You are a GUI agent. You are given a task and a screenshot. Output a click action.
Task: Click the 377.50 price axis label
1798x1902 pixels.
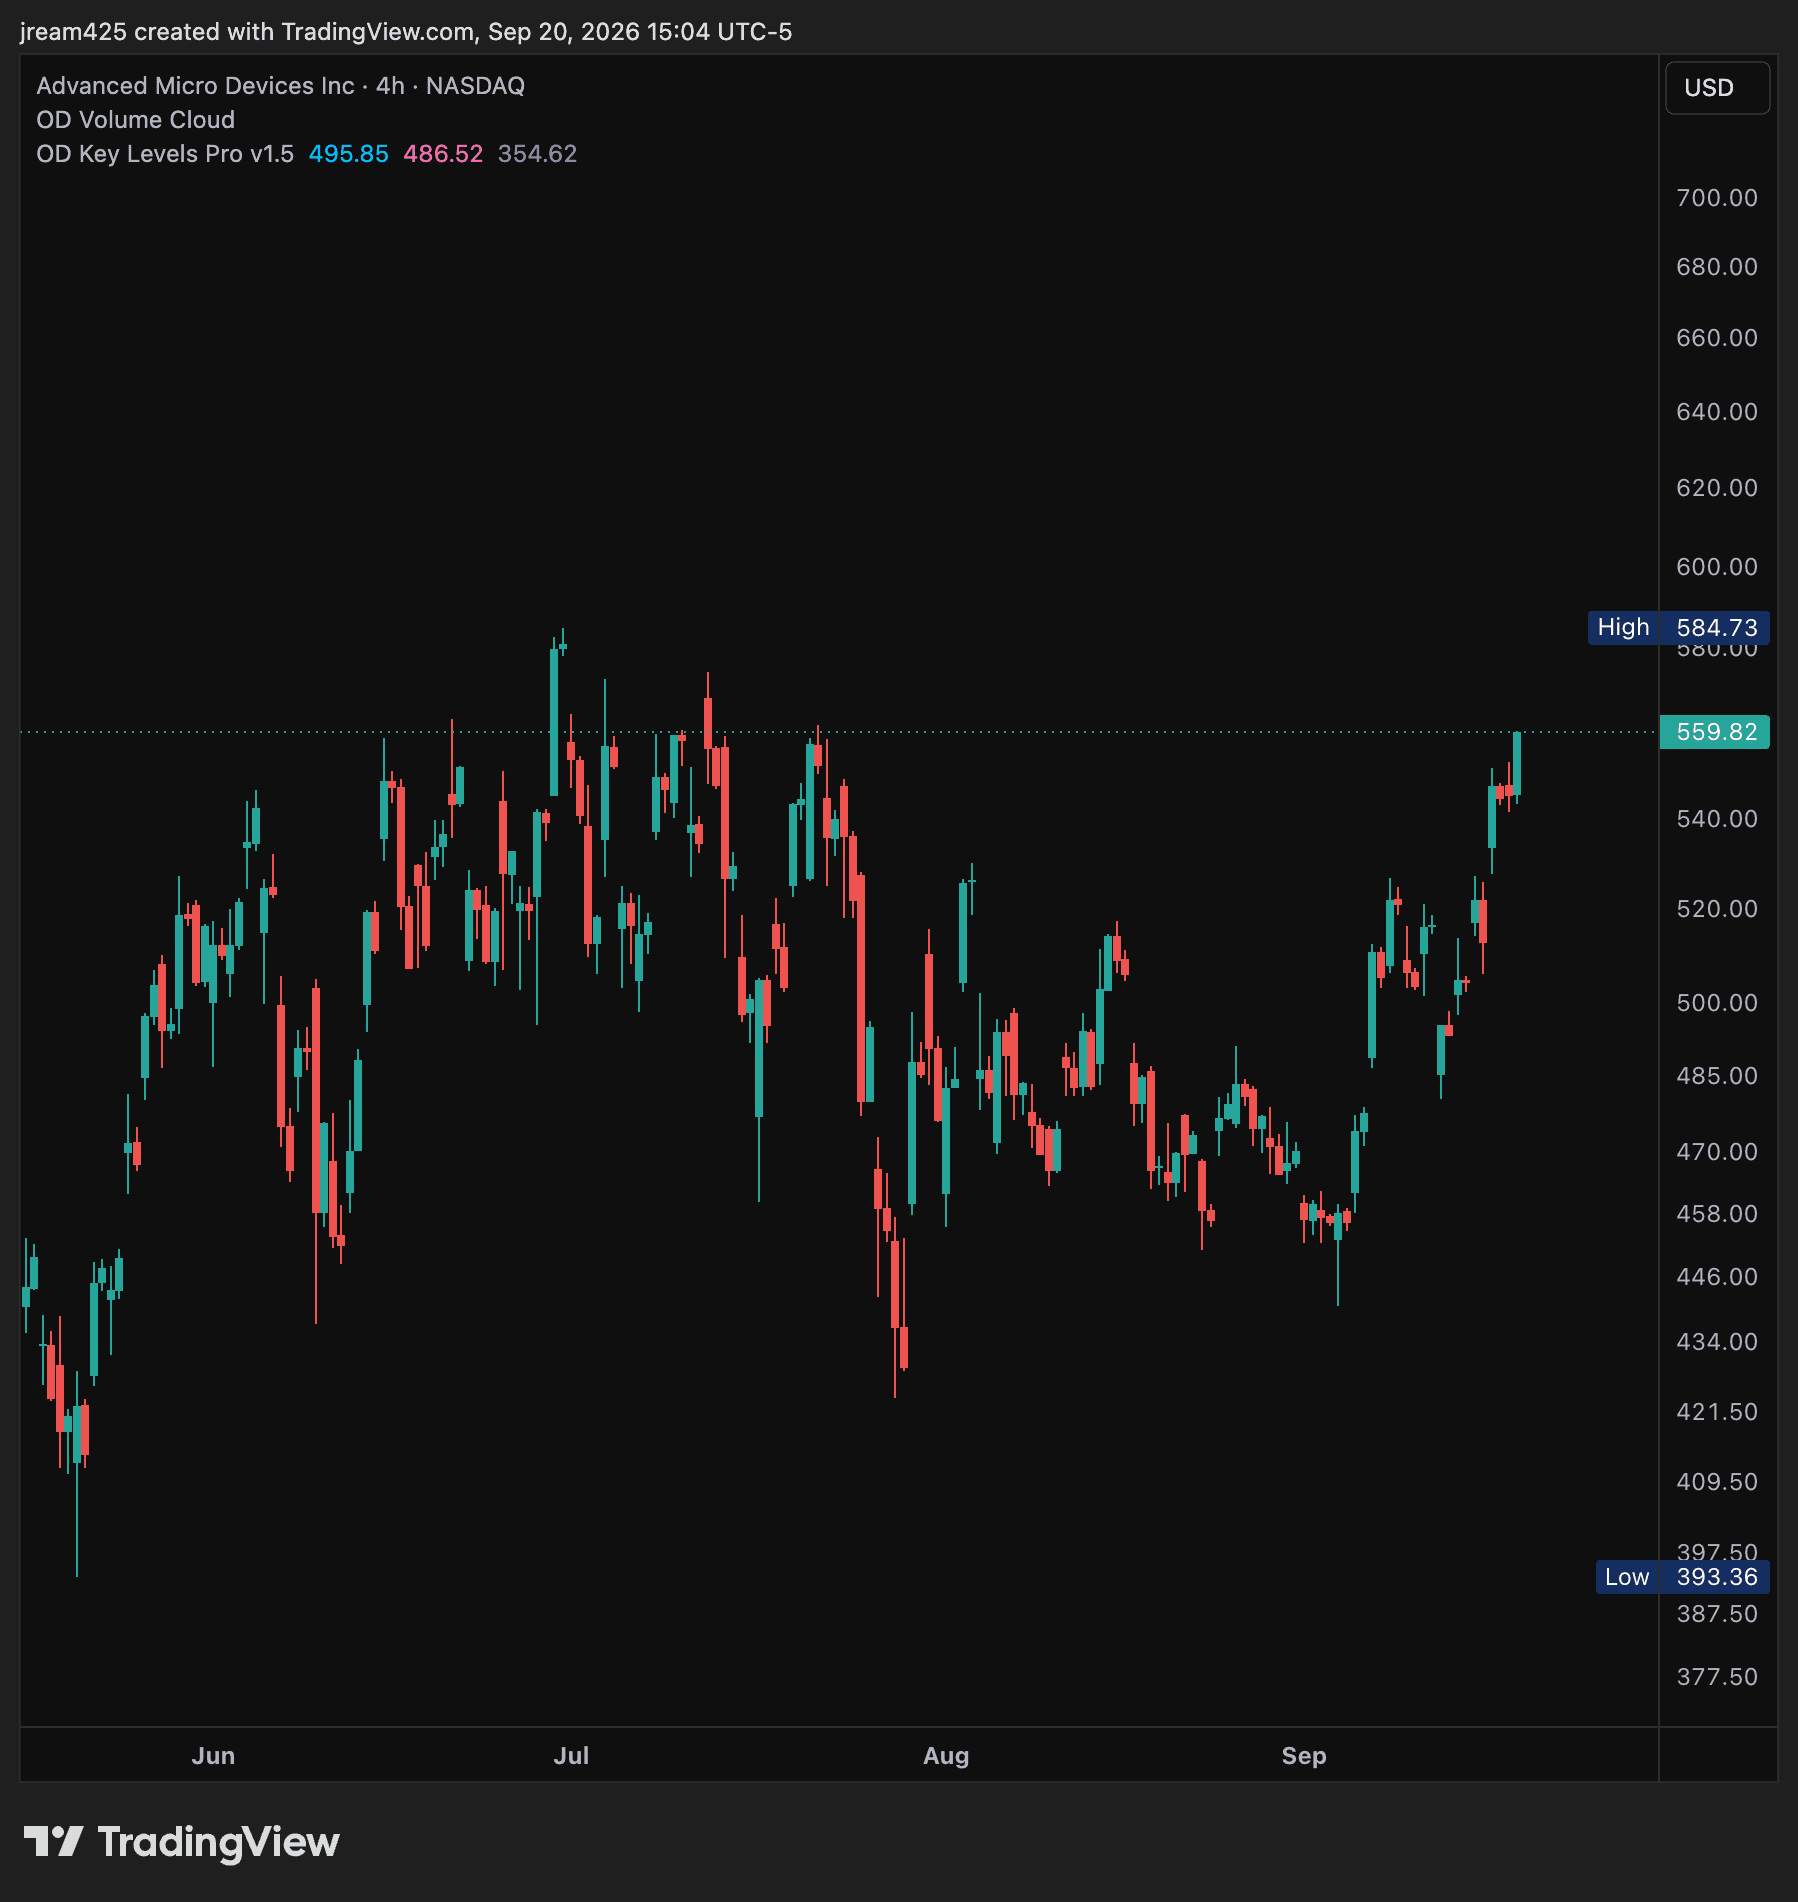(x=1717, y=1677)
